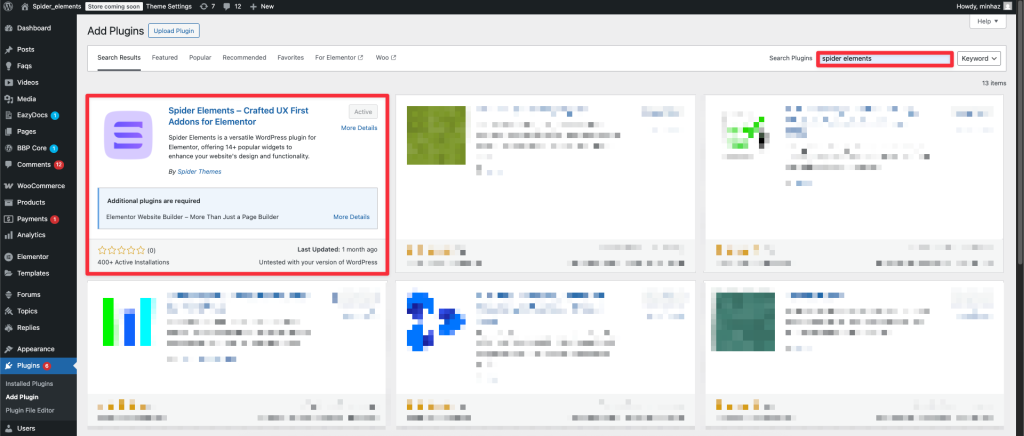Open the Analytics sidebar item
The height and width of the screenshot is (436, 1024).
tap(32, 234)
